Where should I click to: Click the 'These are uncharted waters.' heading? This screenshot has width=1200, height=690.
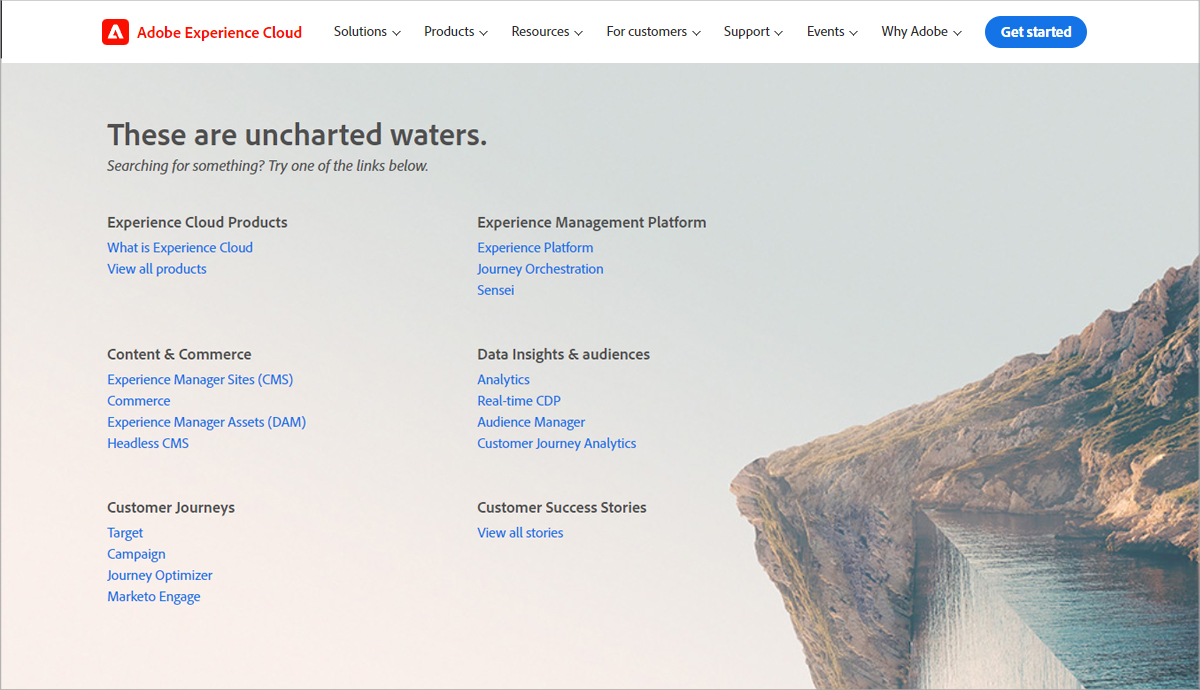tap(297, 134)
